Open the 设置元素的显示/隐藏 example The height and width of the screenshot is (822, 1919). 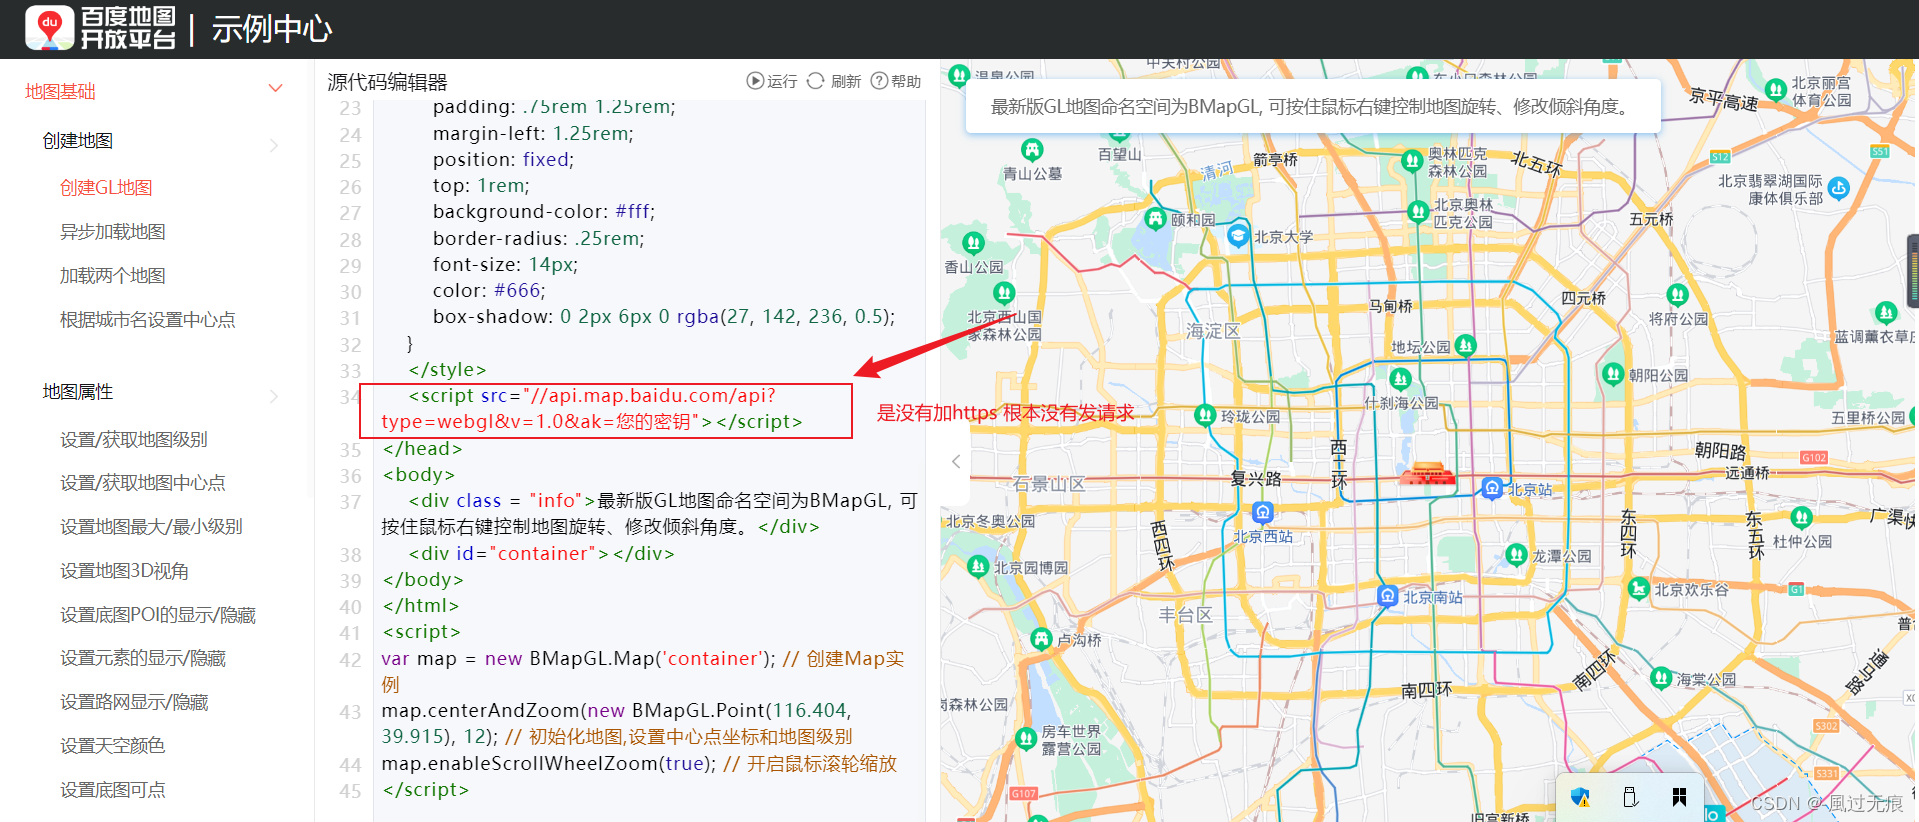(143, 658)
